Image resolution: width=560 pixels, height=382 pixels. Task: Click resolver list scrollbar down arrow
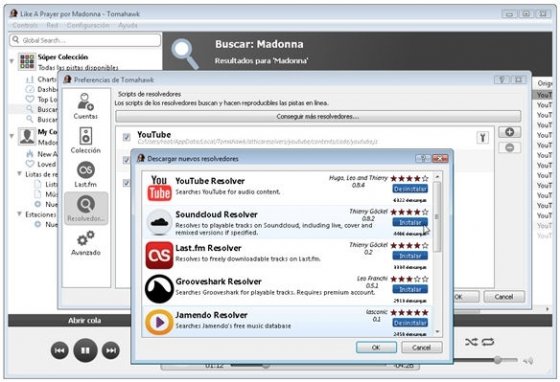coord(437,332)
